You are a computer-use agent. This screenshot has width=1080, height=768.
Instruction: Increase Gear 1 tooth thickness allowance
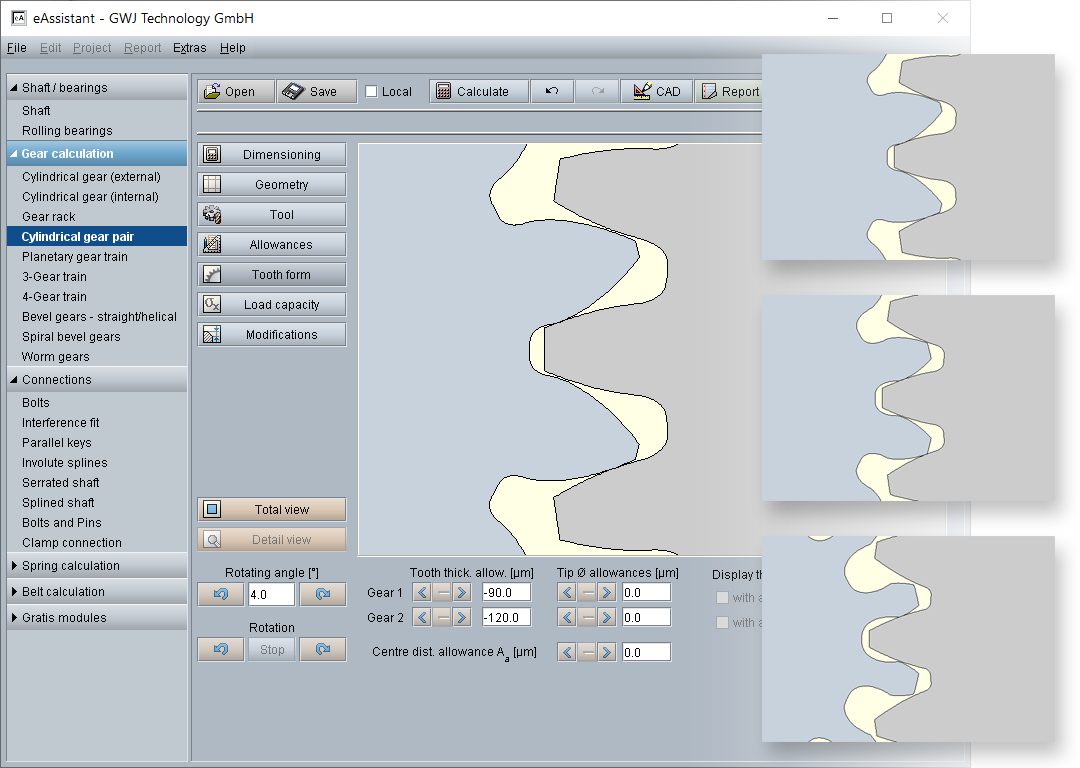(x=462, y=592)
